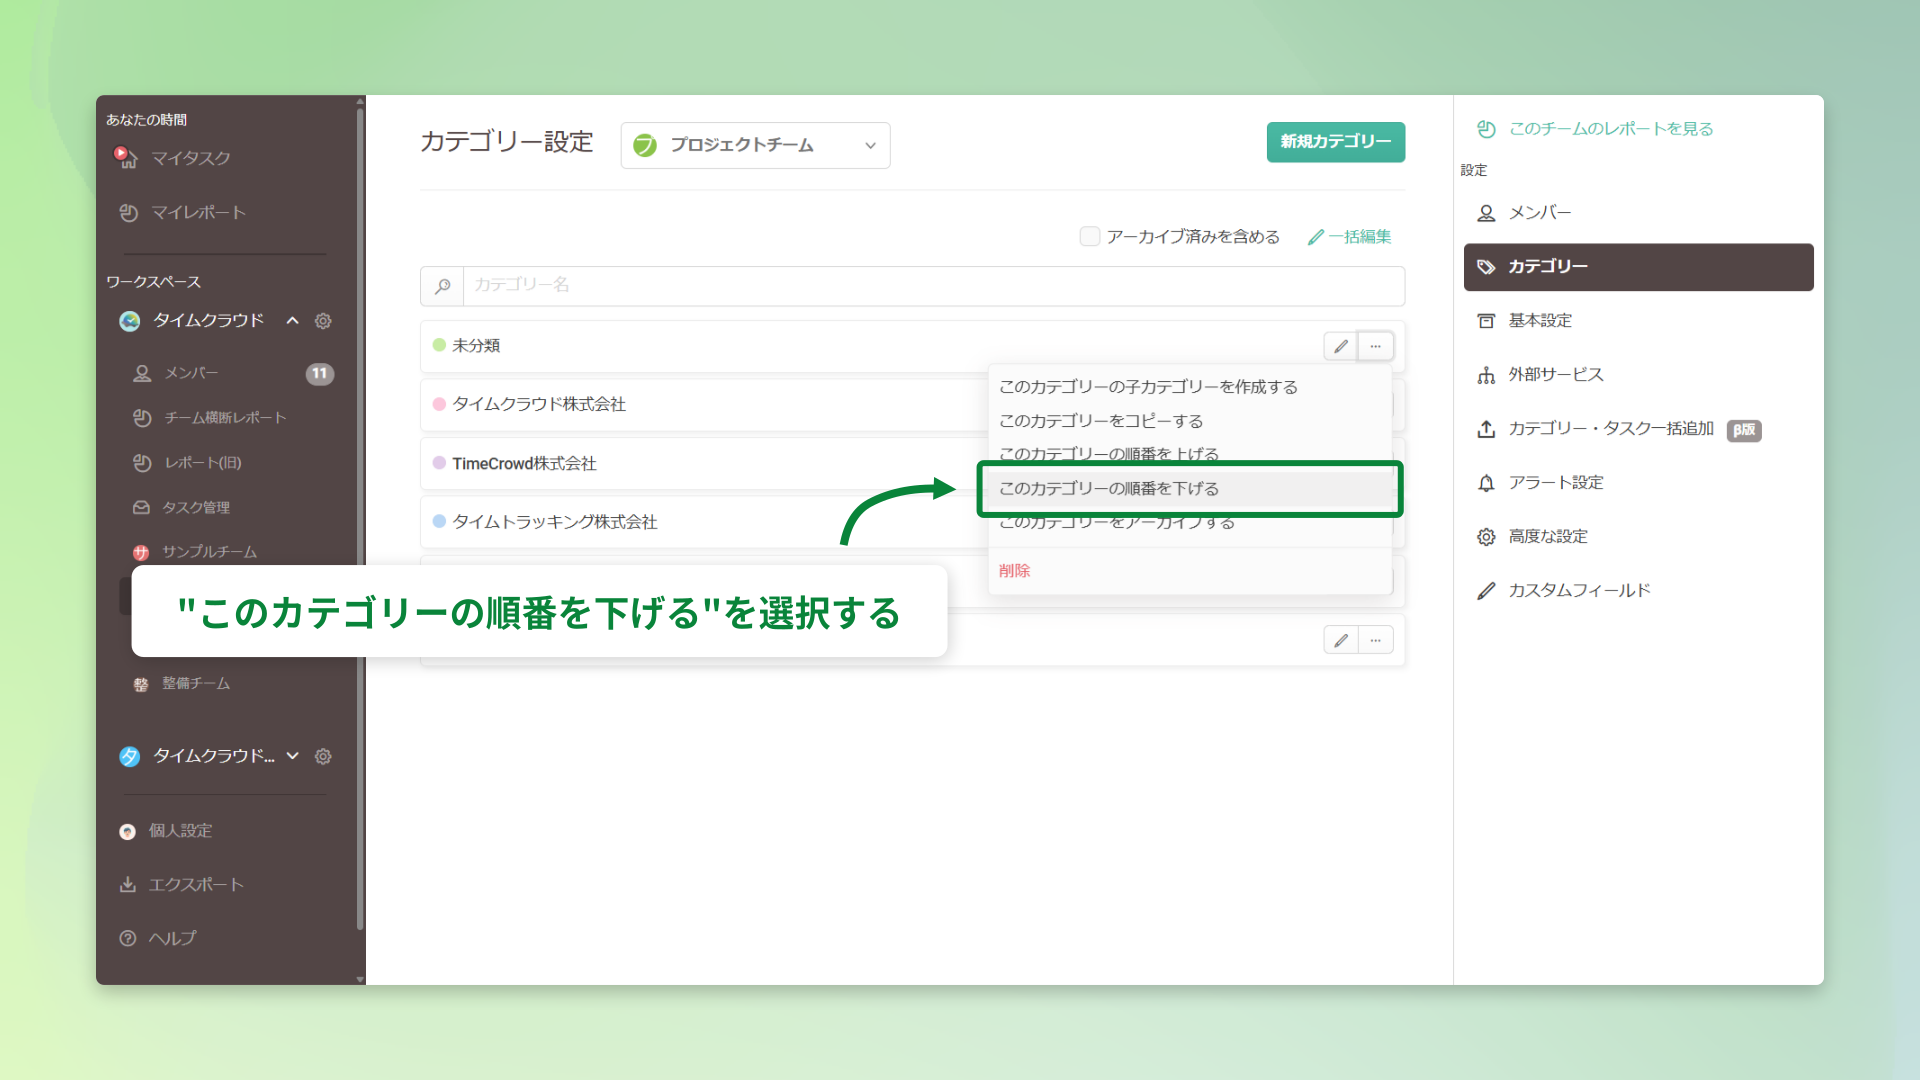Open マイタスク in the sidebar
Viewport: 1920px width, 1080px height.
click(x=190, y=158)
